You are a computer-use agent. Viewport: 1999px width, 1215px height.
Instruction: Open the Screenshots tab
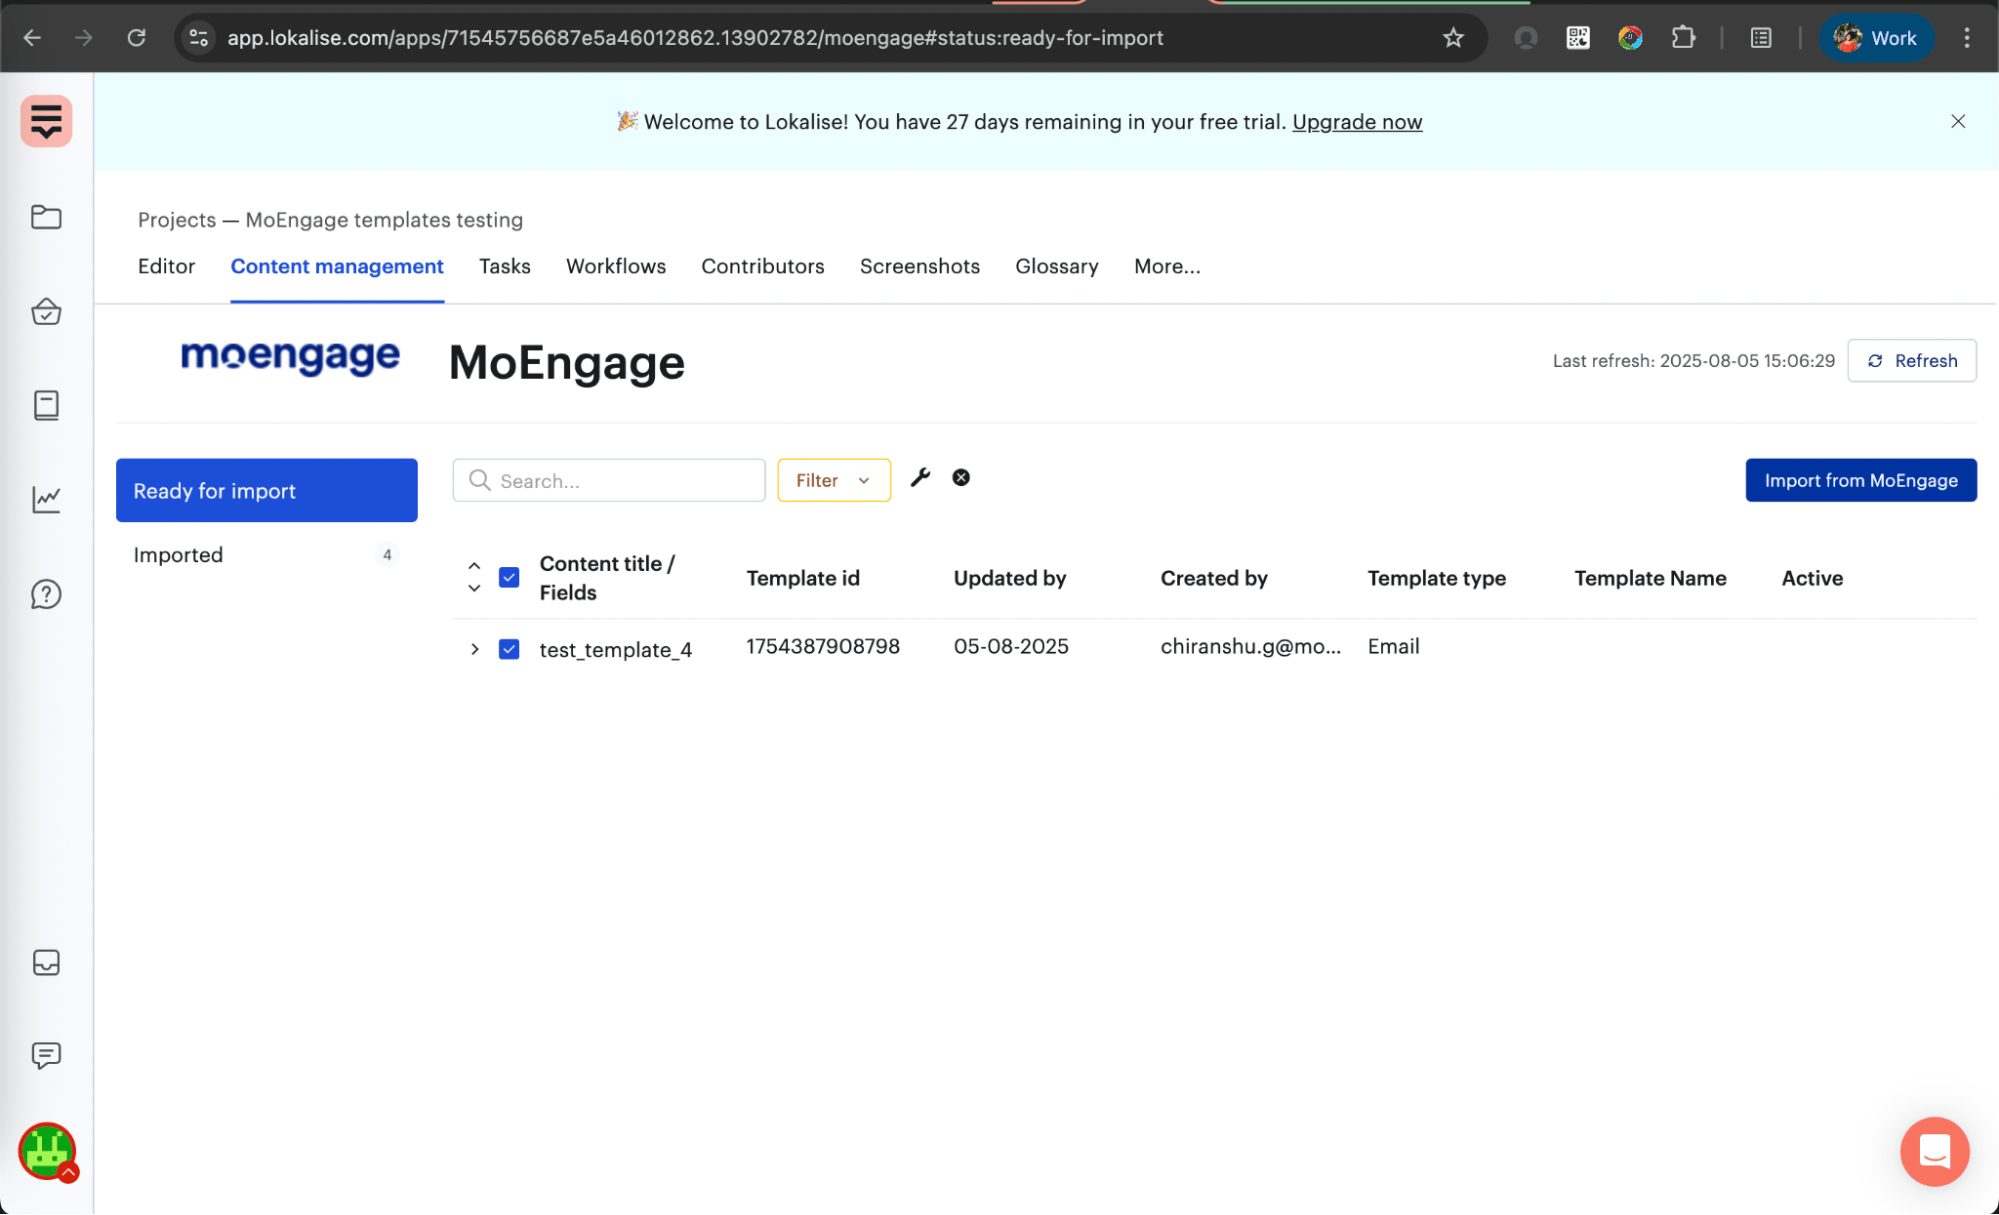pyautogui.click(x=919, y=266)
